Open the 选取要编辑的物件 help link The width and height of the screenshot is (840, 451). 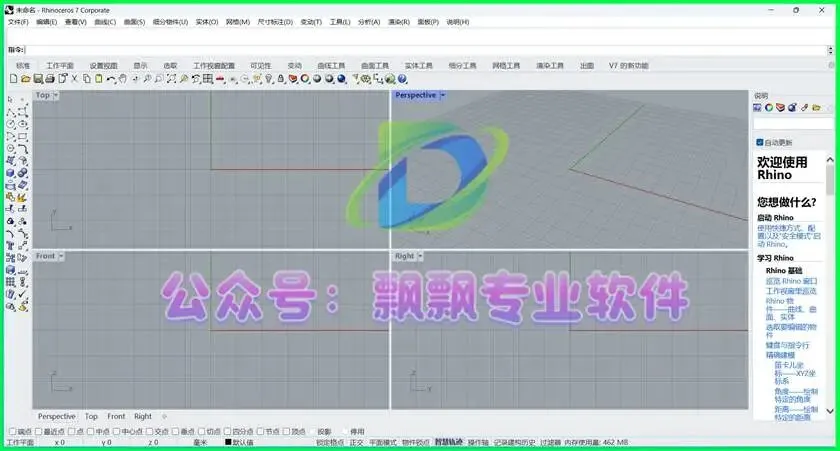[x=791, y=330]
